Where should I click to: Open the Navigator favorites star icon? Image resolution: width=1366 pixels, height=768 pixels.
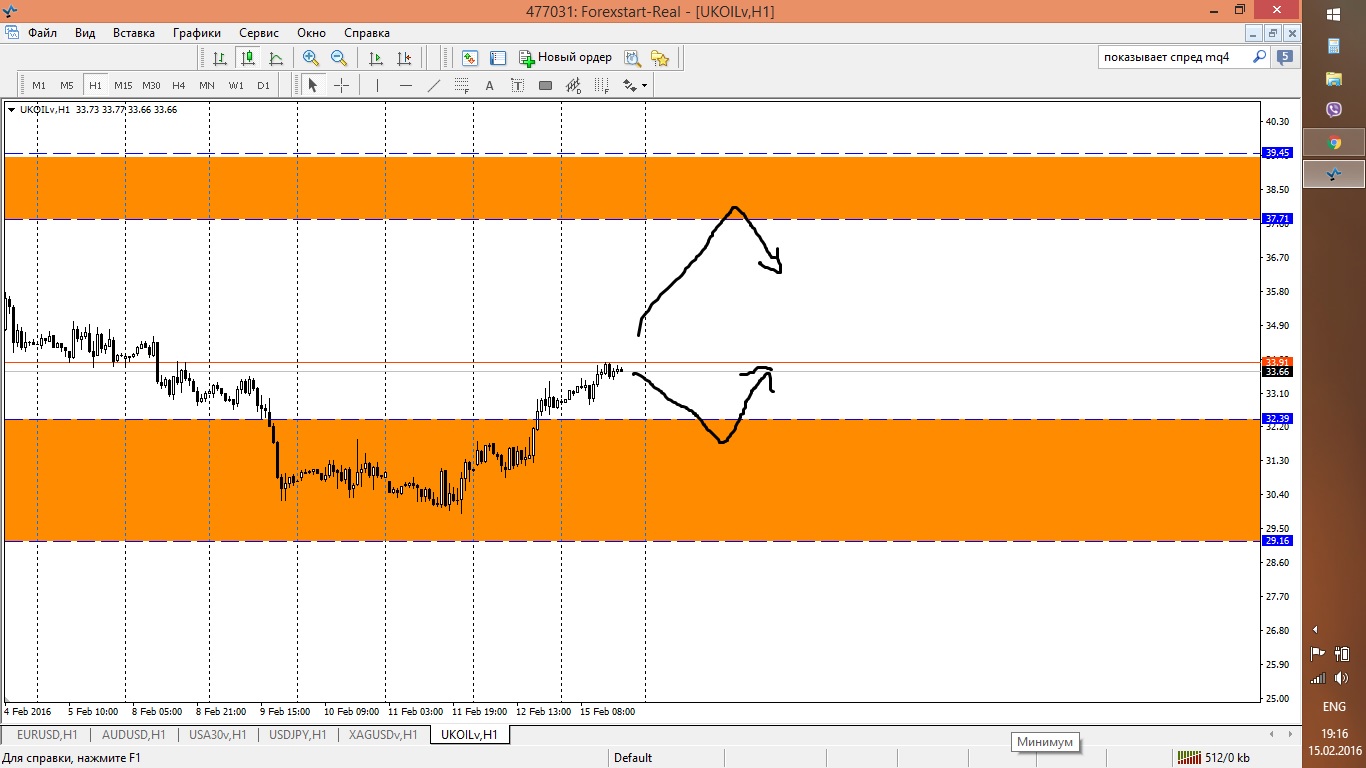click(x=660, y=58)
